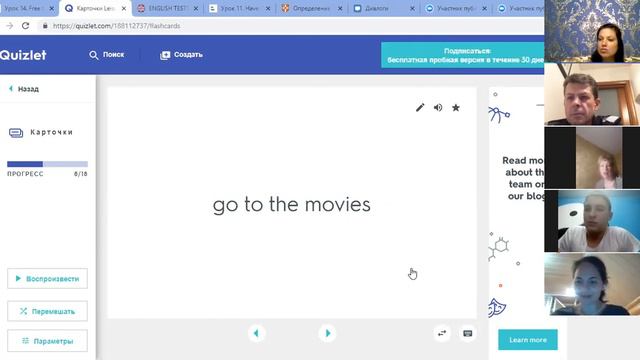Click the Создать create button
The width and height of the screenshot is (640, 360).
click(x=181, y=55)
